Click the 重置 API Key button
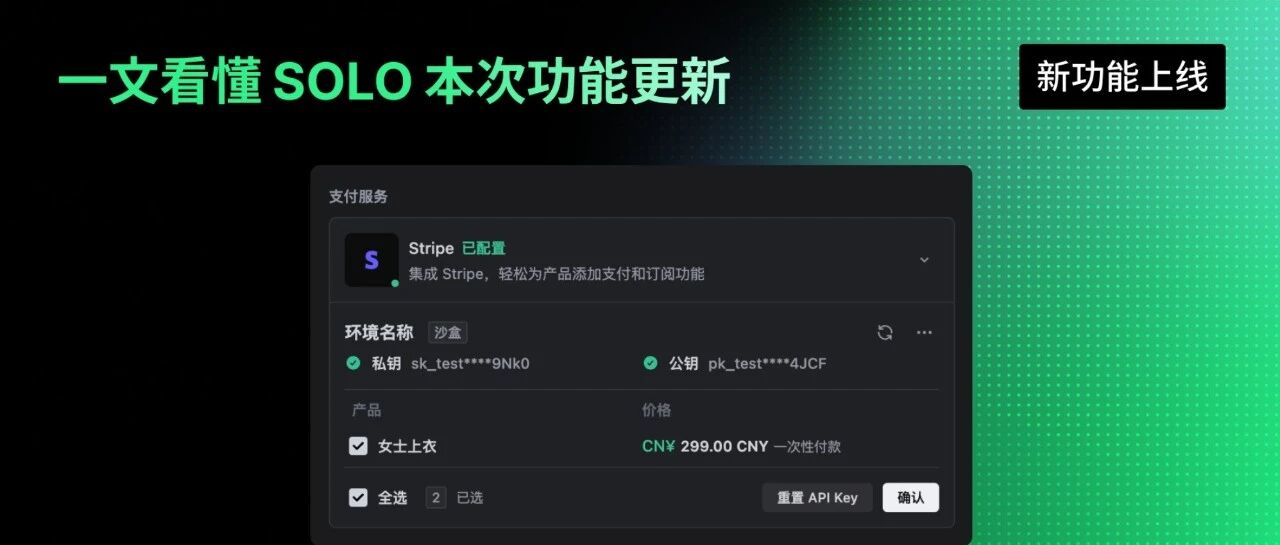1280x545 pixels. pyautogui.click(x=817, y=497)
